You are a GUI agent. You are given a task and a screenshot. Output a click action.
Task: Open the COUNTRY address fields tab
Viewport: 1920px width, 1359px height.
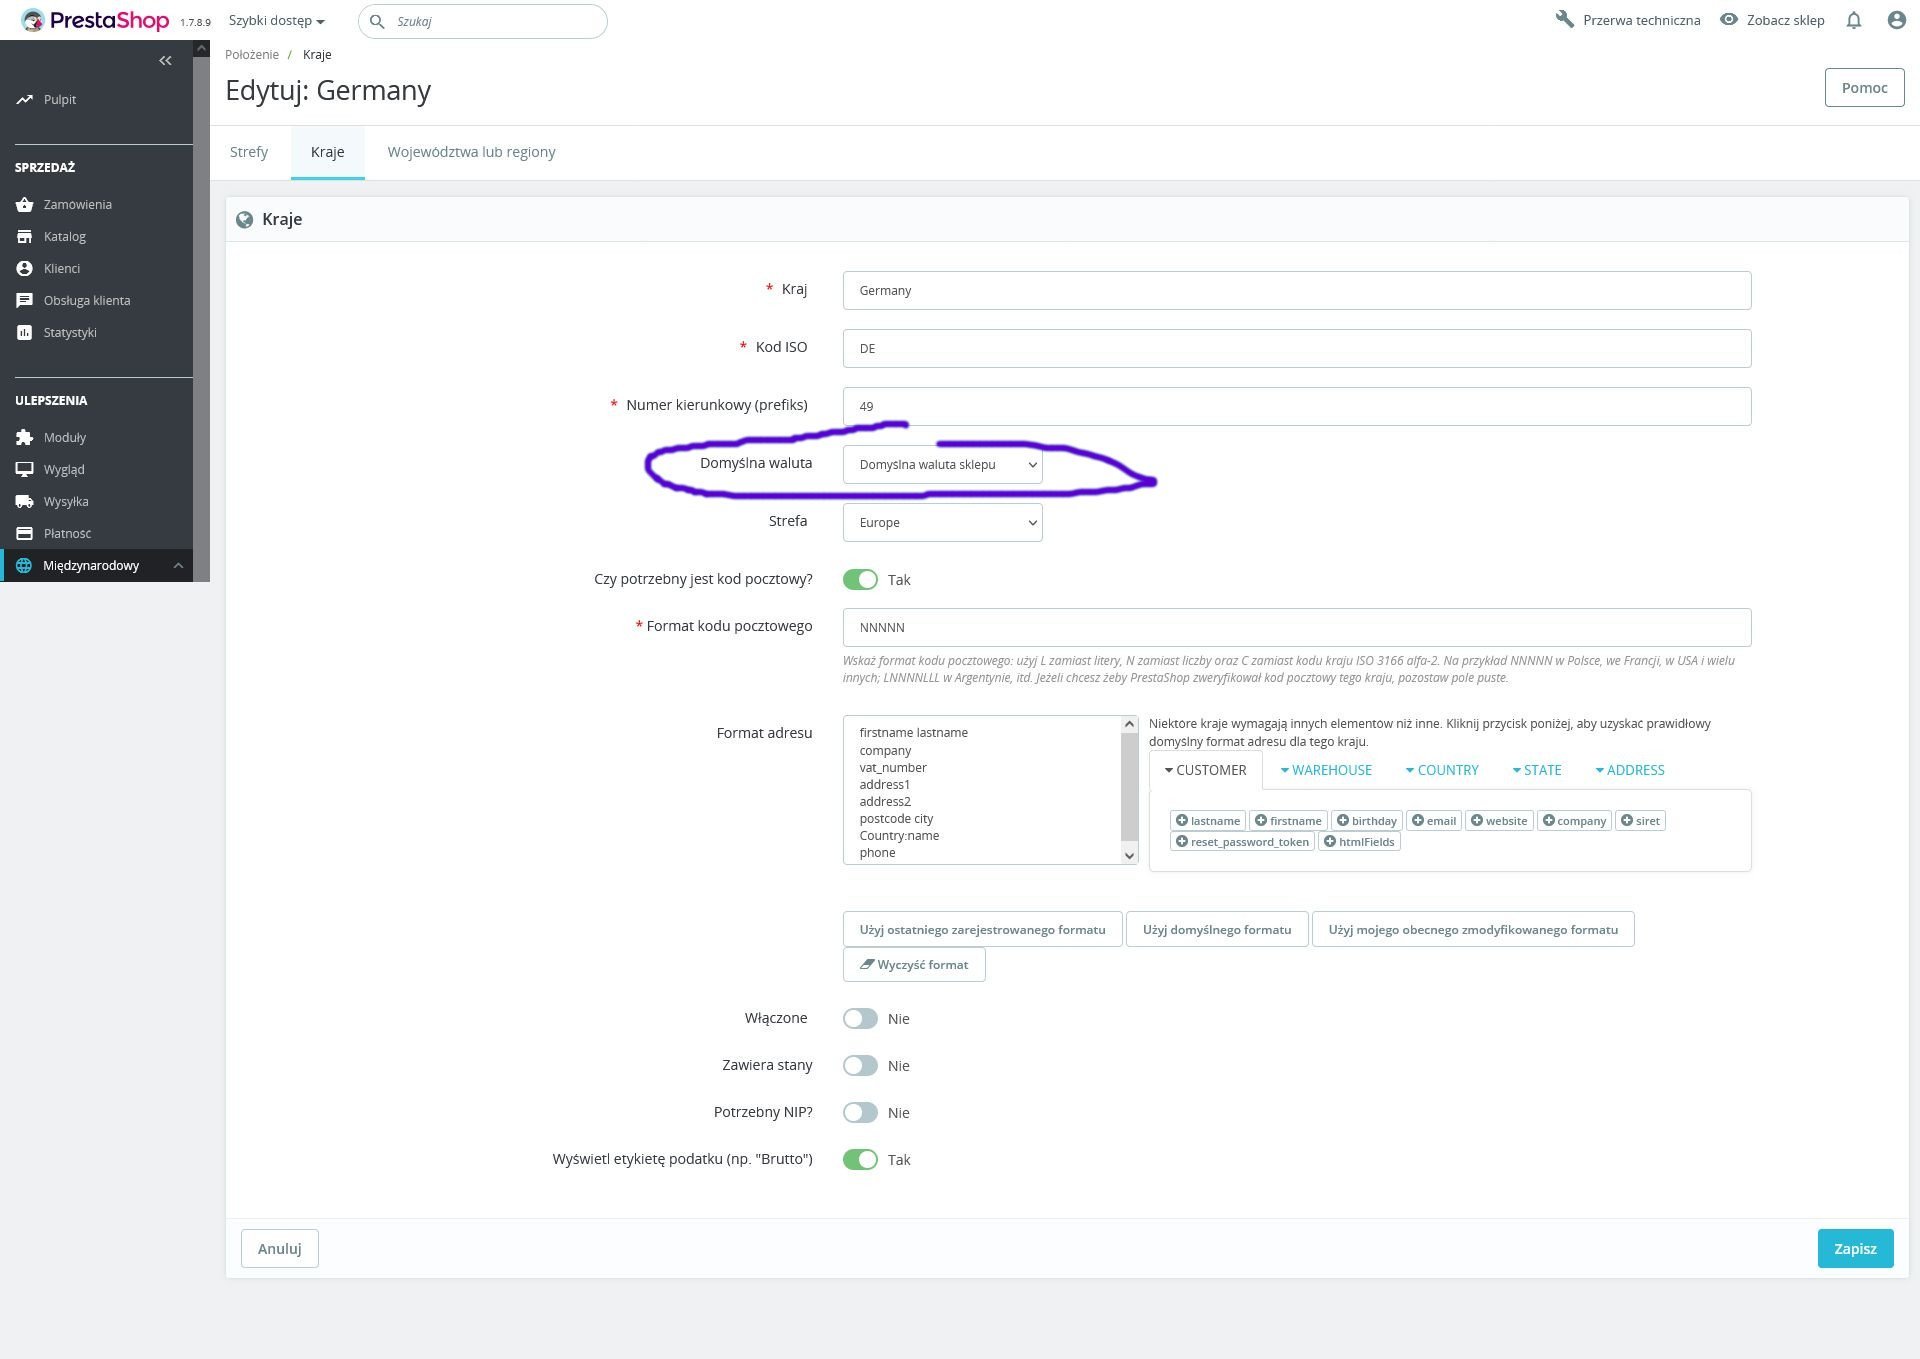point(1441,770)
